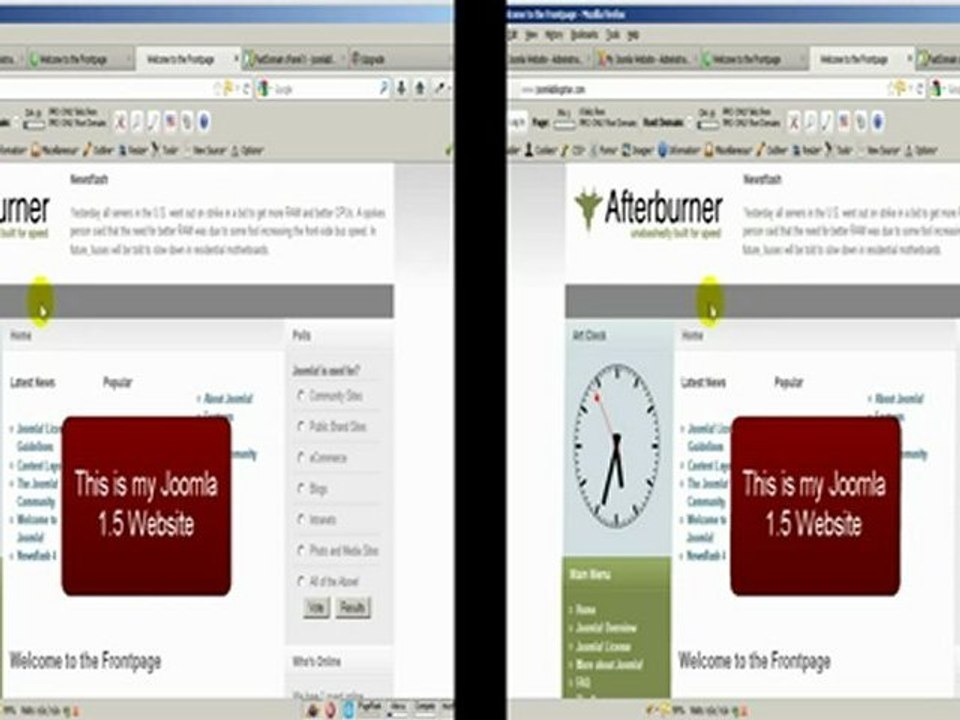Image resolution: width=960 pixels, height=720 pixels.
Task: Click Options in right window developer toolbar
Action: click(921, 150)
